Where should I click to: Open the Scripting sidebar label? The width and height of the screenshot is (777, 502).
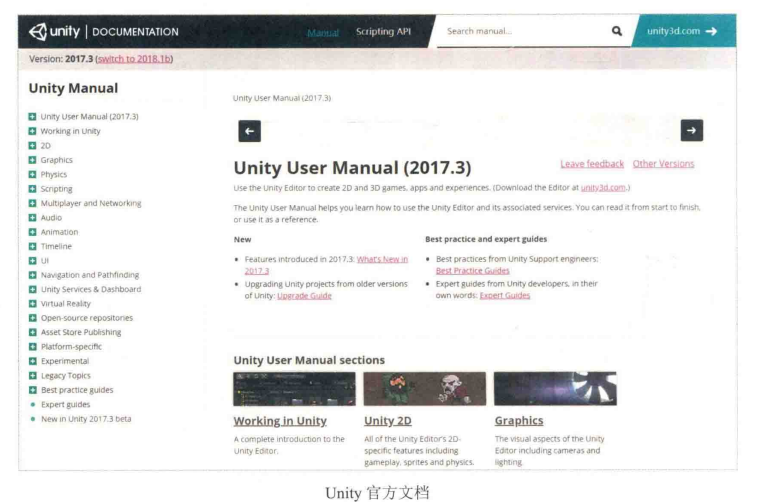[56, 189]
